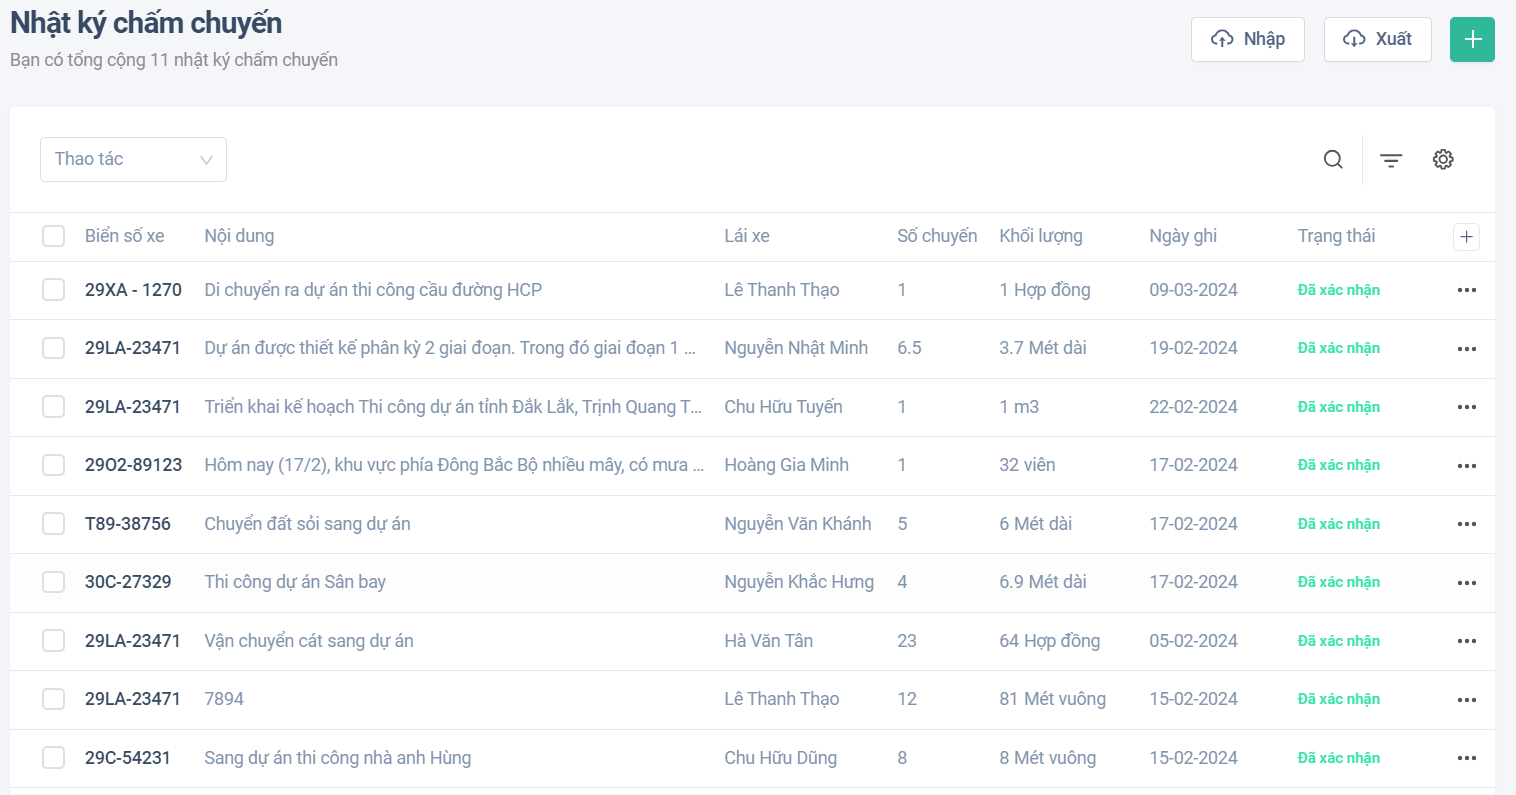This screenshot has width=1516, height=795.
Task: Expand the Thao tác dropdown
Action: click(x=133, y=160)
